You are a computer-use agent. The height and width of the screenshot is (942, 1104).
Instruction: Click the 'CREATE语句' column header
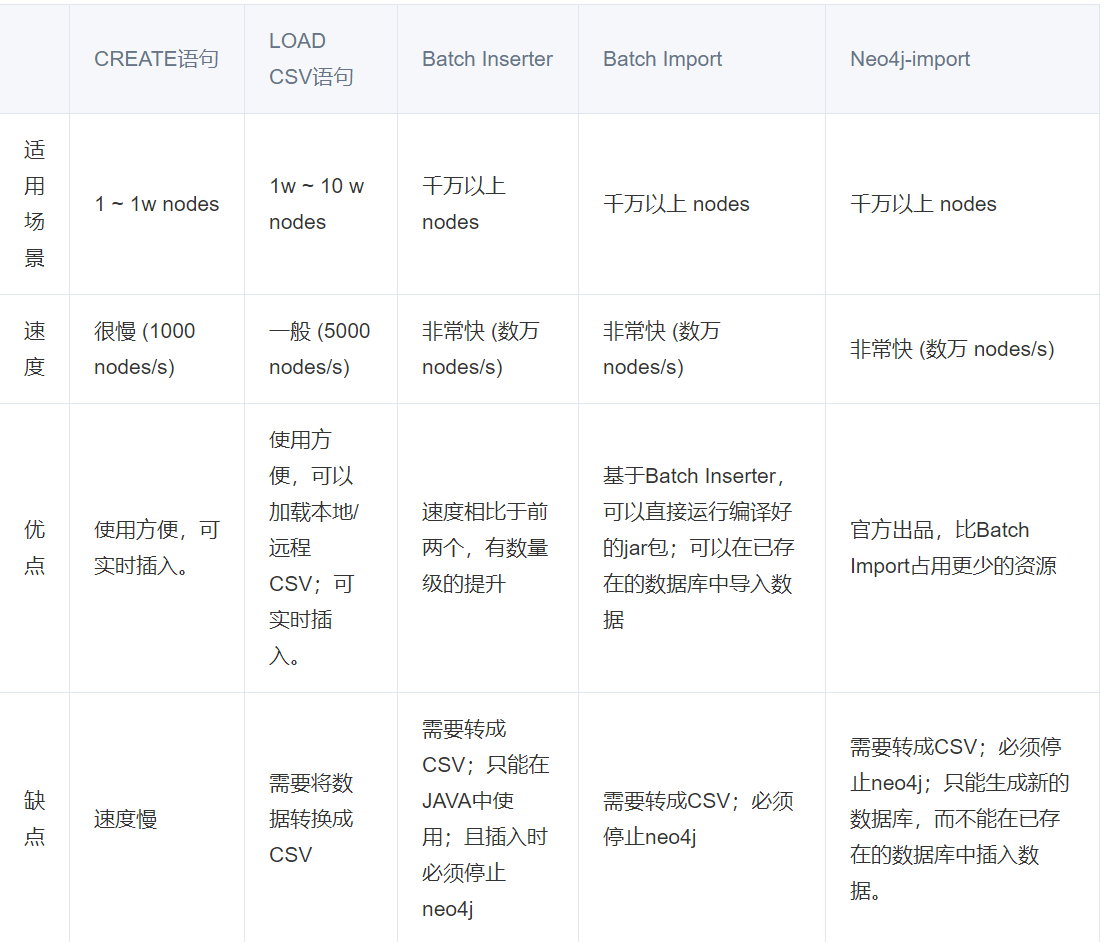[156, 59]
